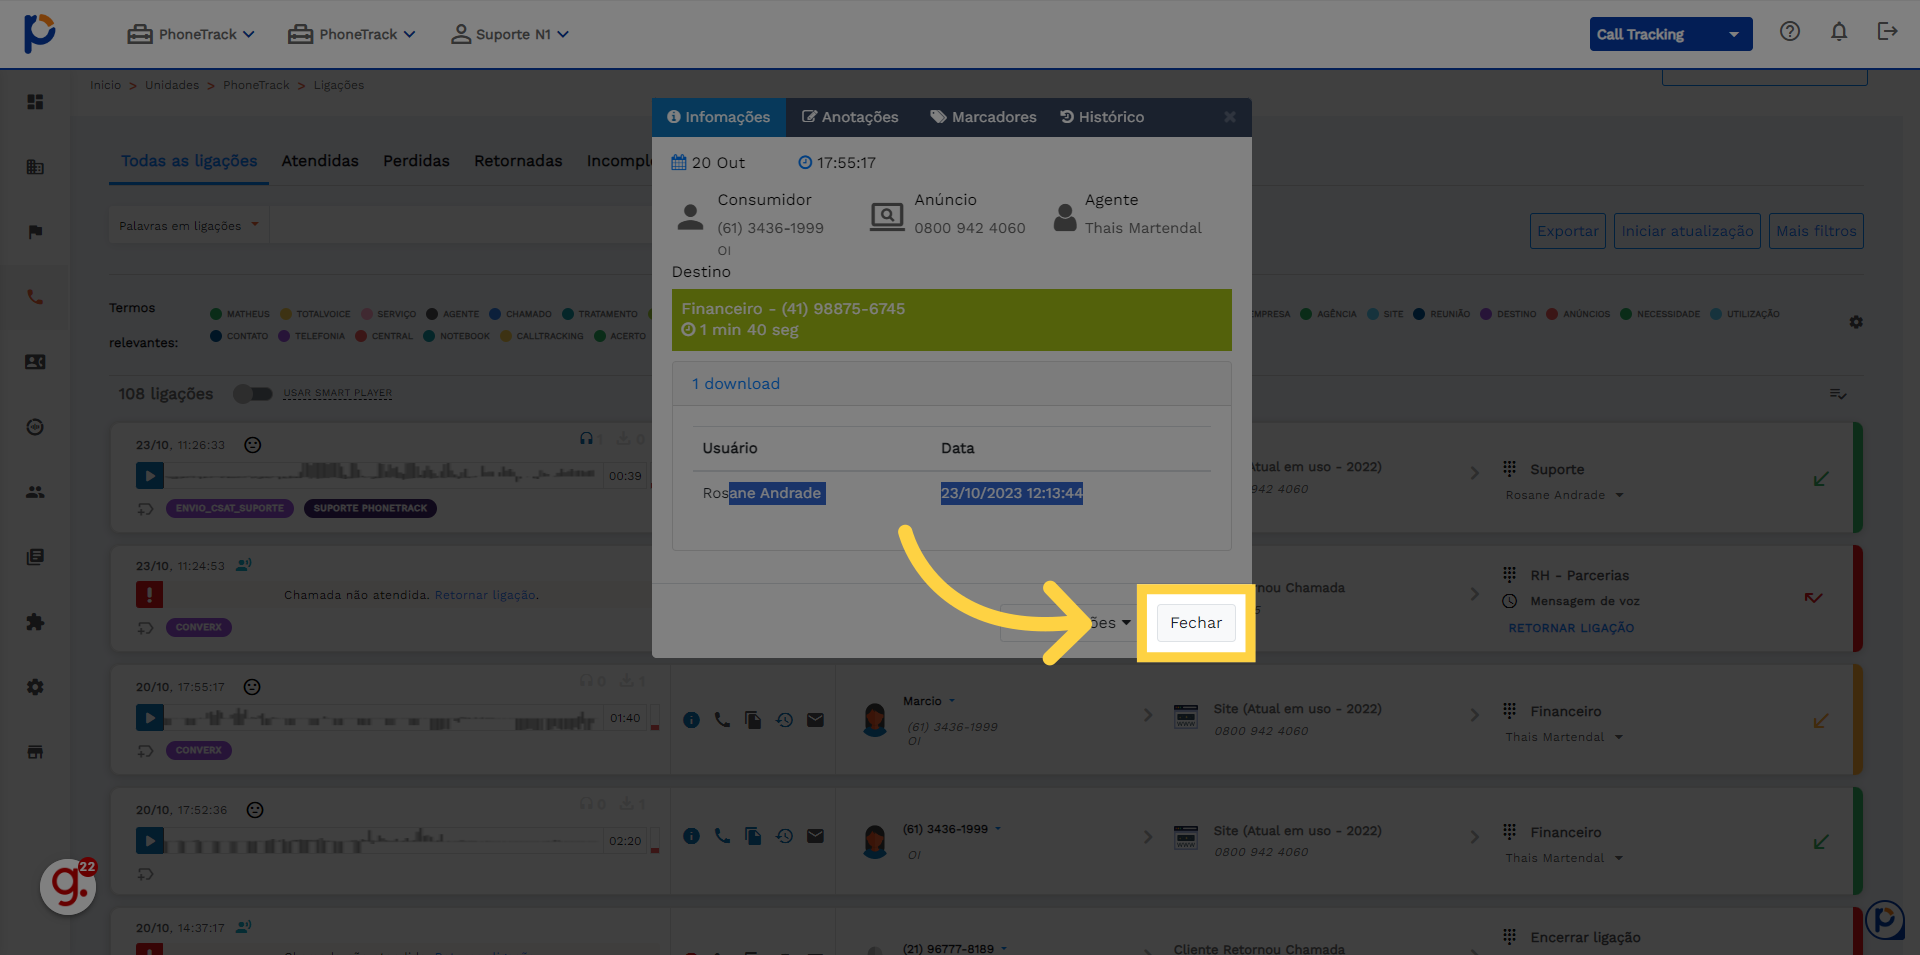Open the Call Tracking product dropdown
This screenshot has height=955, width=1920.
tap(1671, 34)
